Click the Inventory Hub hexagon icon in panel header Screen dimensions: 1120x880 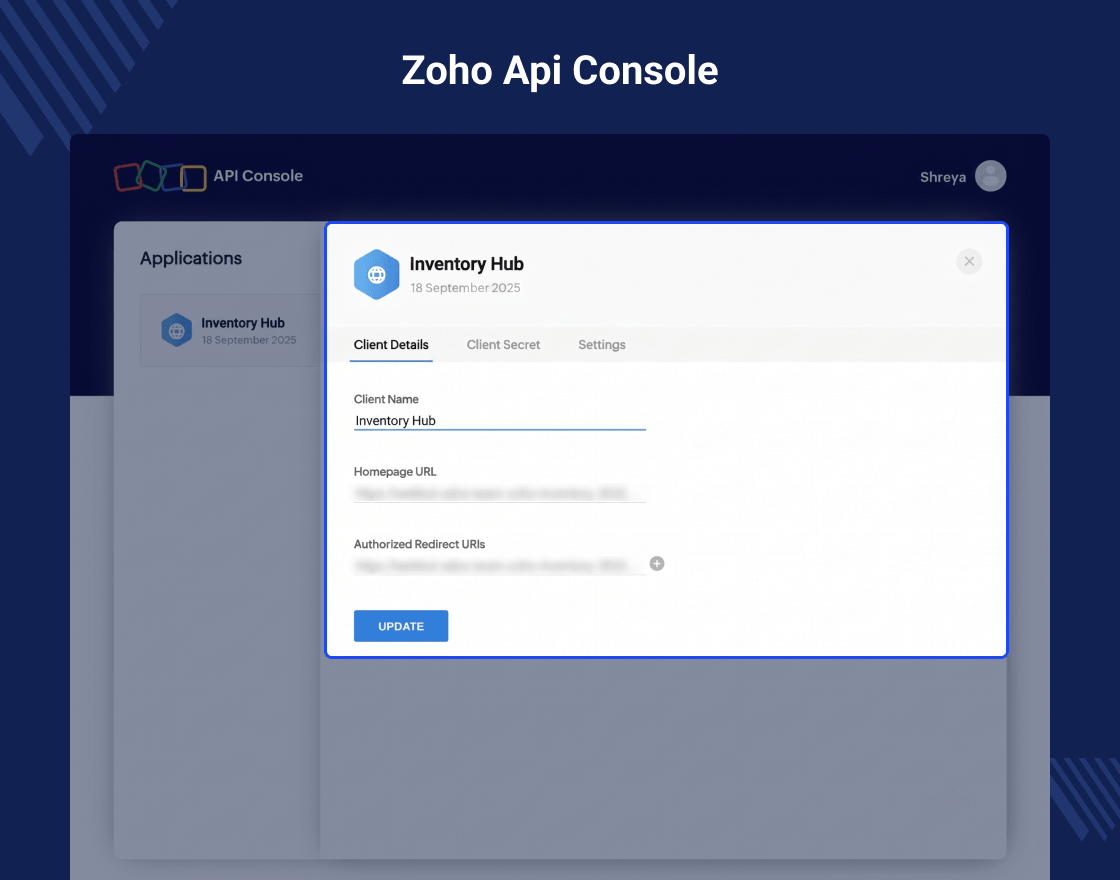[x=376, y=274]
